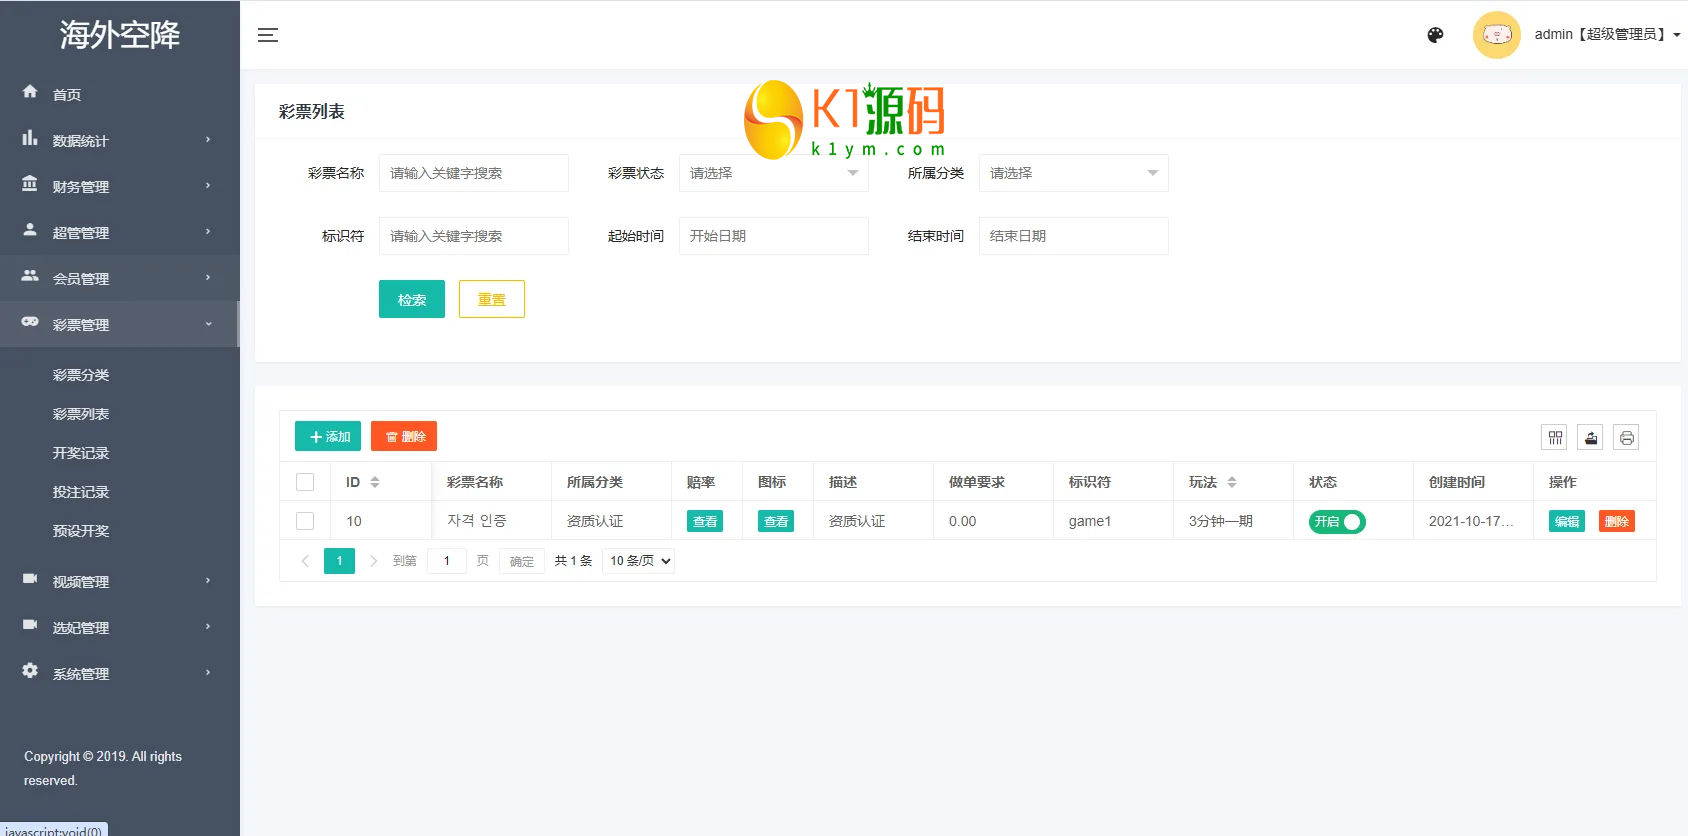Click the 开始日期 start date field

(x=774, y=236)
